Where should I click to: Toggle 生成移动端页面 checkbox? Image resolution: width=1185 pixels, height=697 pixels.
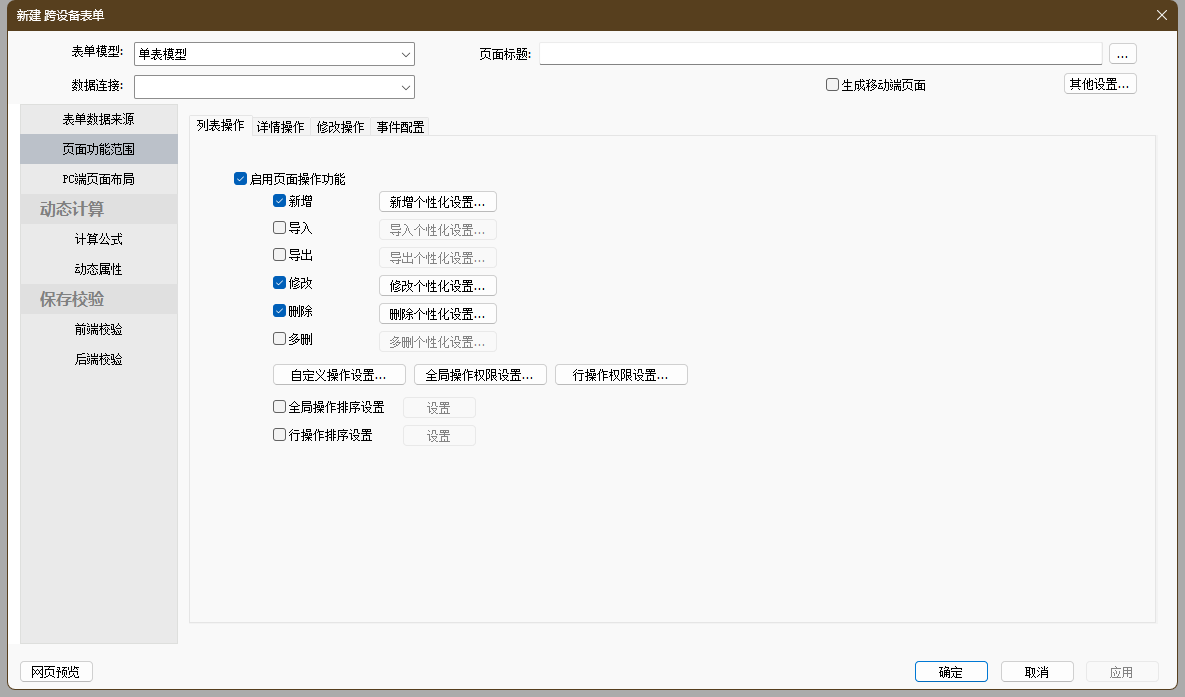click(x=832, y=85)
